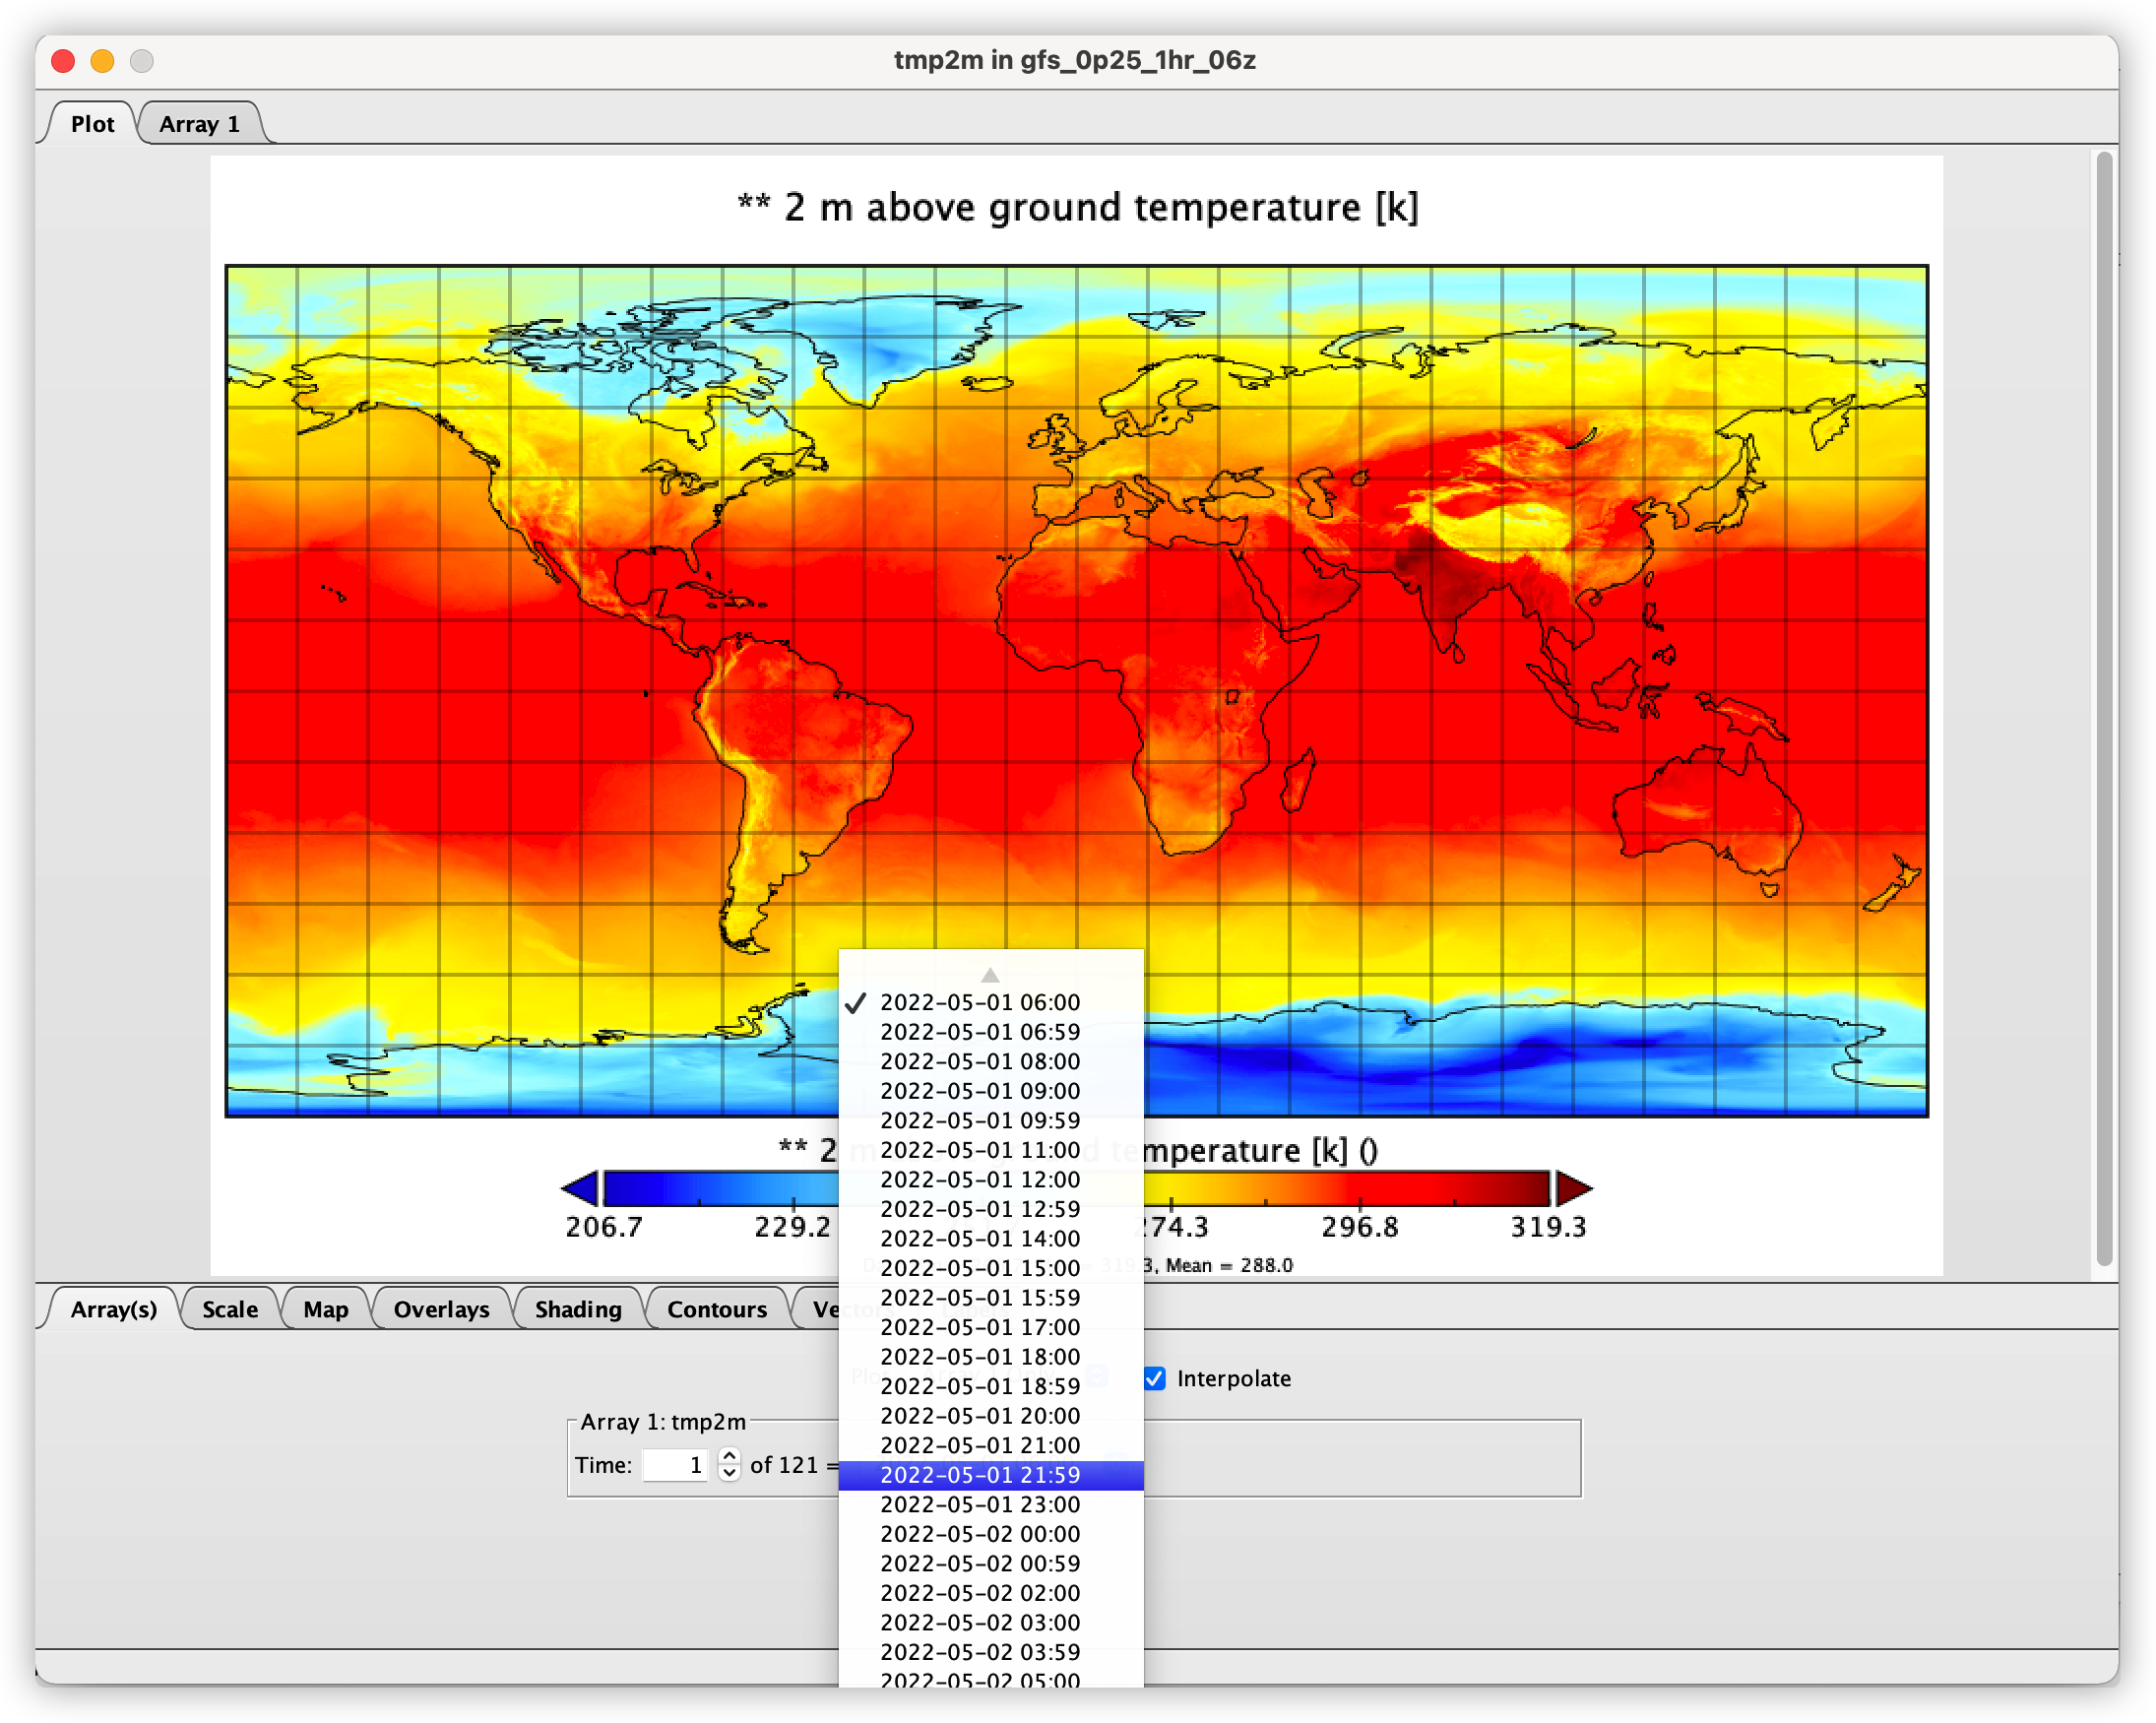2156x1723 pixels.
Task: Click the Time index input field
Action: click(675, 1465)
